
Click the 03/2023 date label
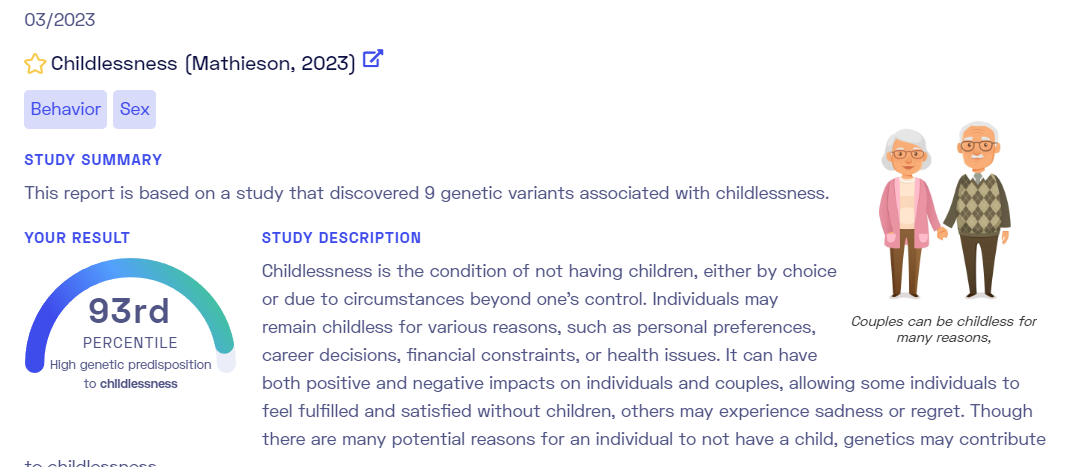coord(60,20)
